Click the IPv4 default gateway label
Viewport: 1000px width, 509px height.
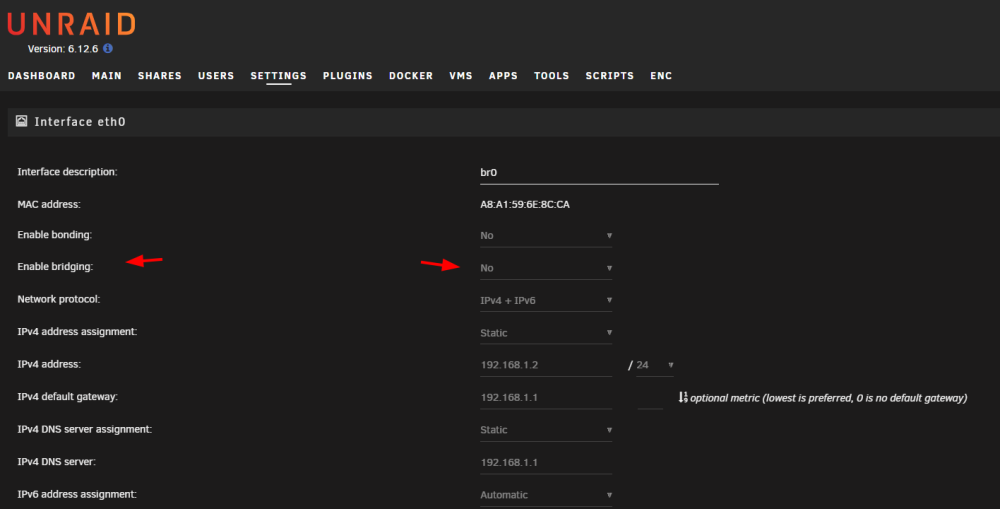pos(68,397)
